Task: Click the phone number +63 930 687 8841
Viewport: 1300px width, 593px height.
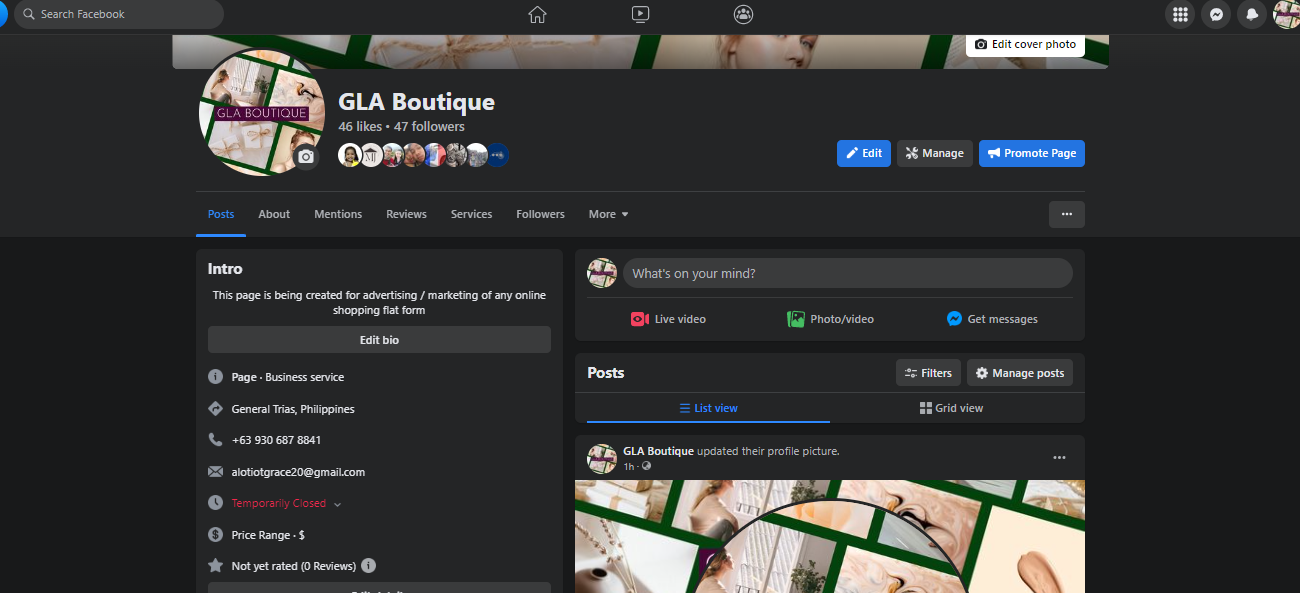Action: click(x=276, y=440)
